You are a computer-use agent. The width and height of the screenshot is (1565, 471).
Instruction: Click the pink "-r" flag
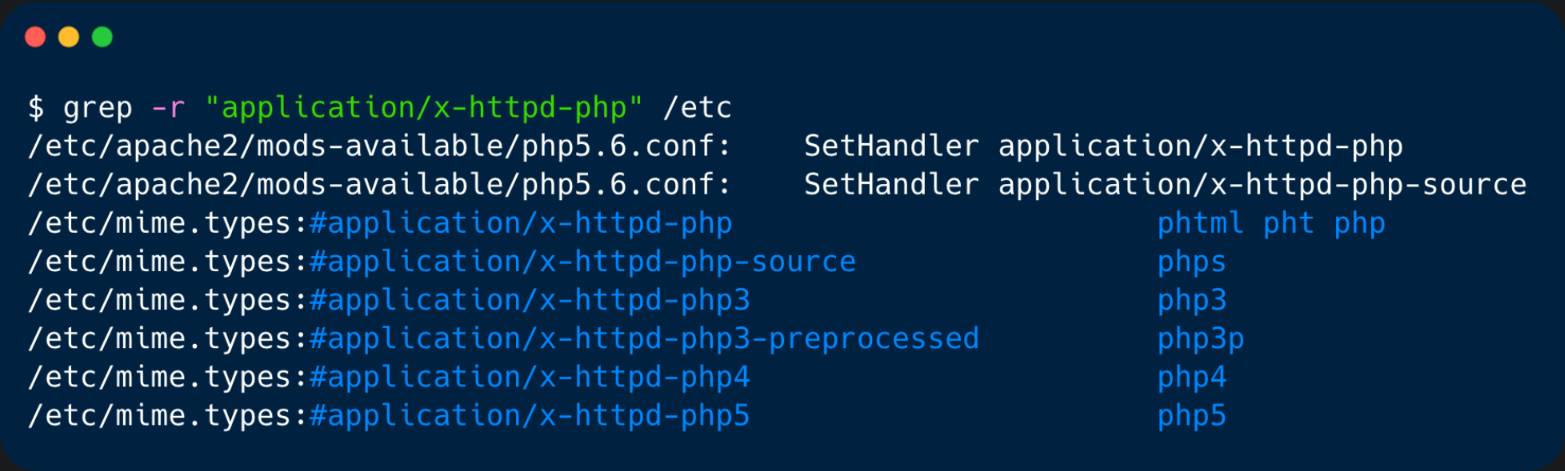pos(160,108)
